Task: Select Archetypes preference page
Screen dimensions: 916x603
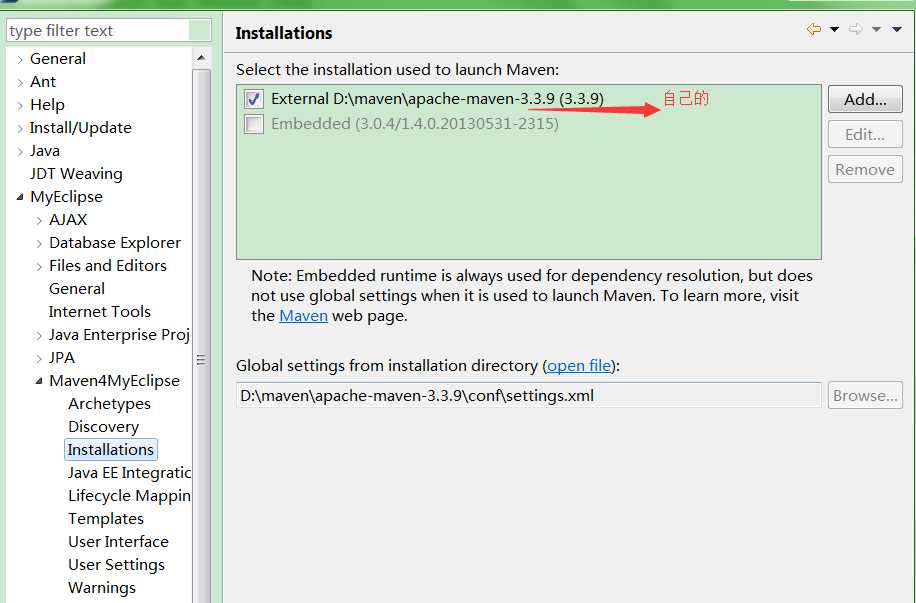Action: click(109, 404)
